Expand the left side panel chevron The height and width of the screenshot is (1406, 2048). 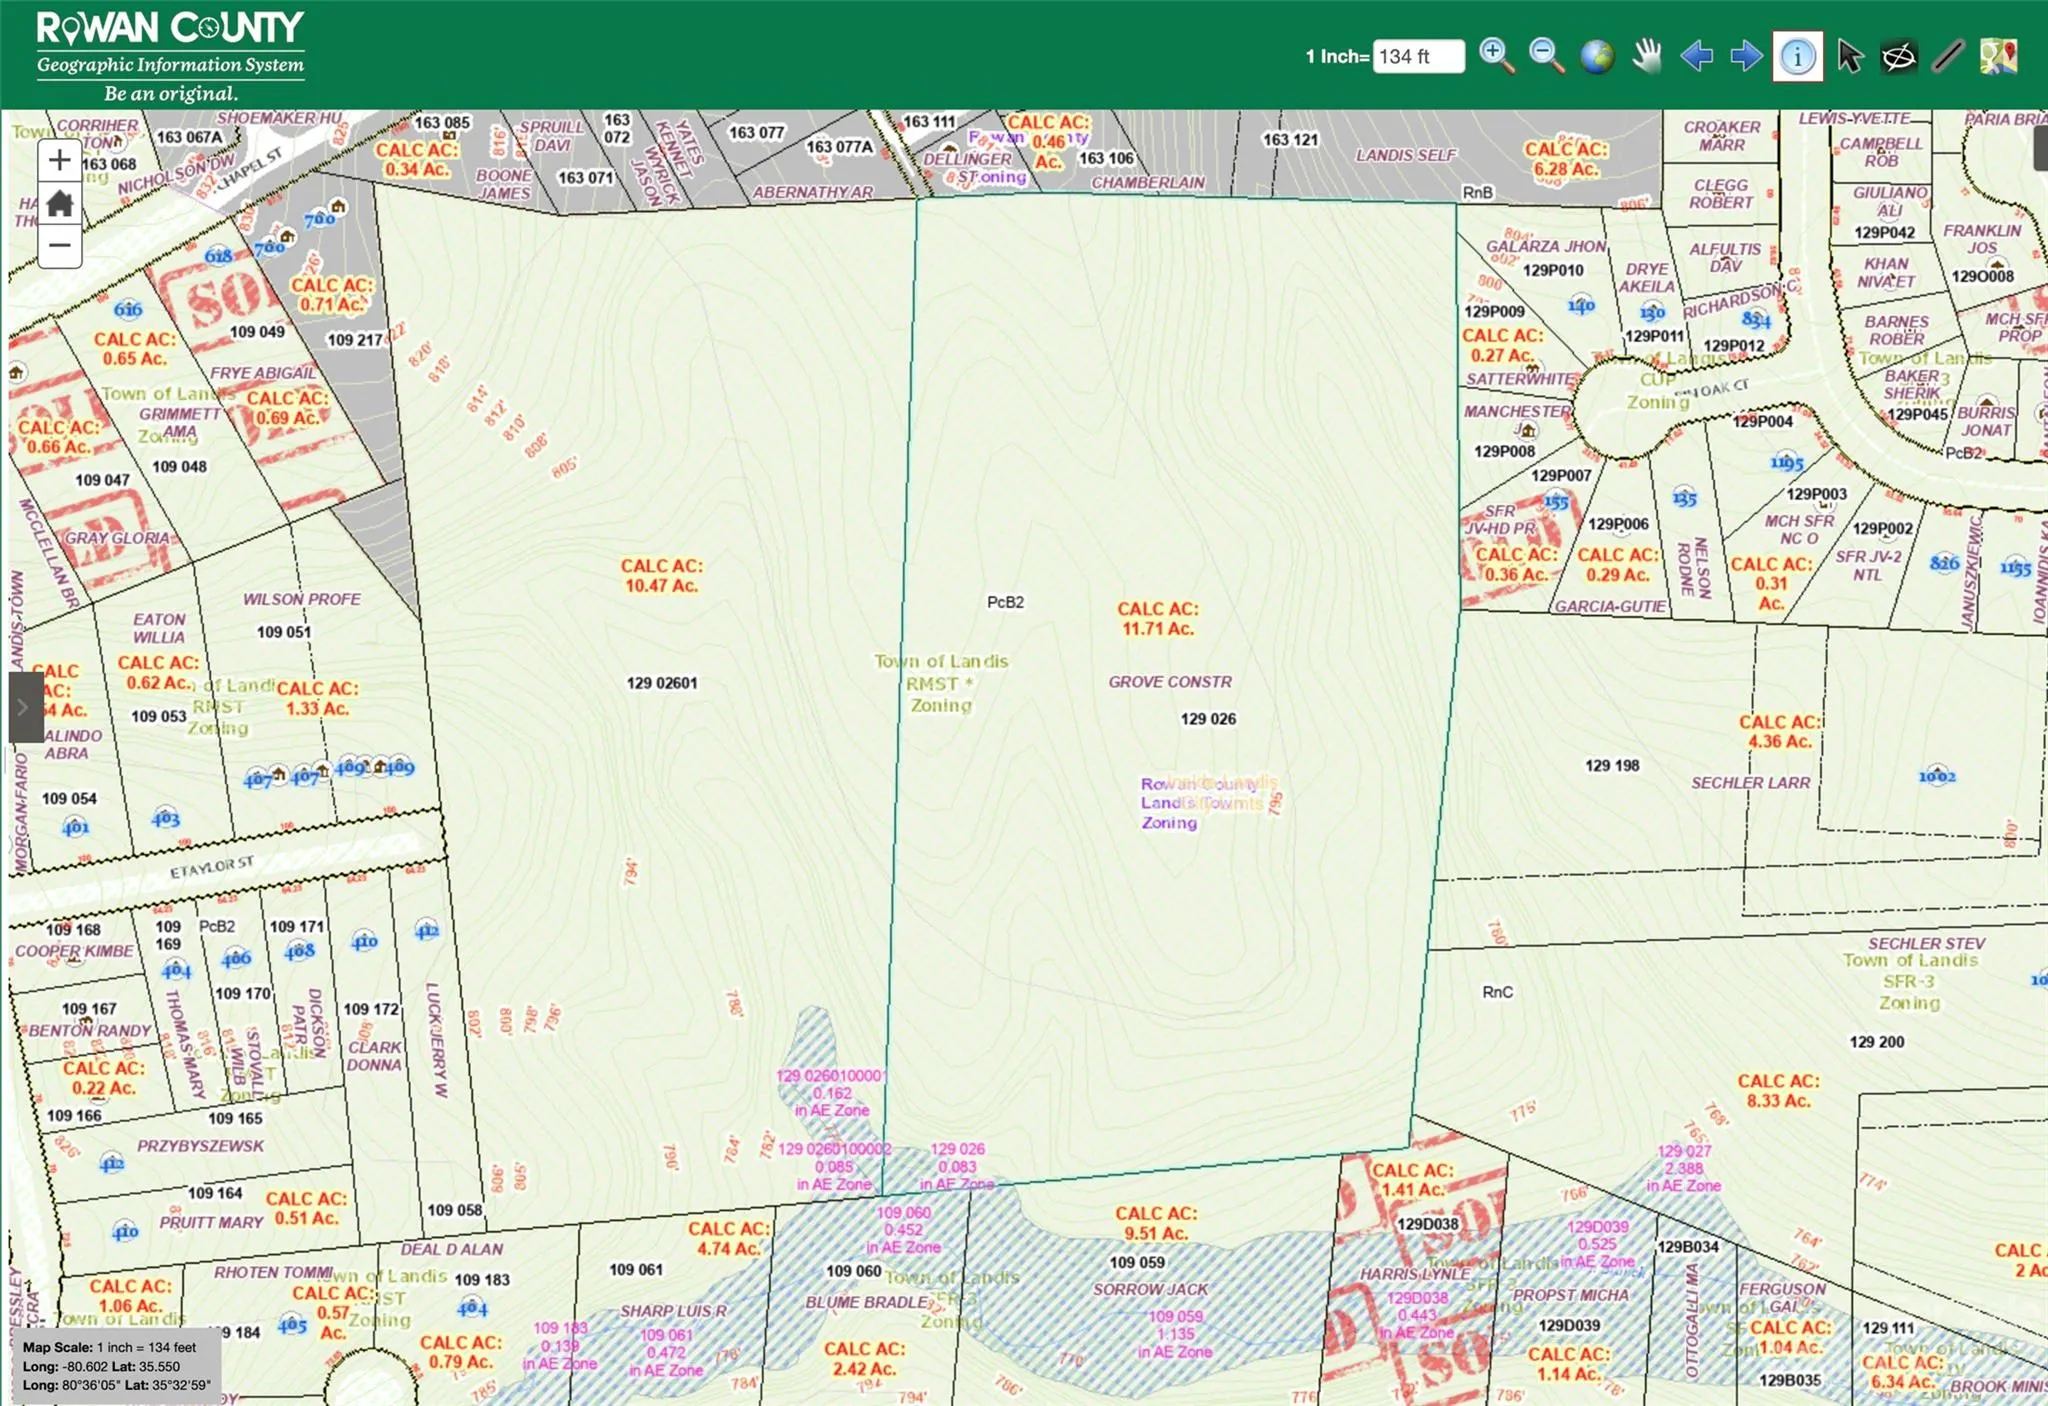point(24,707)
